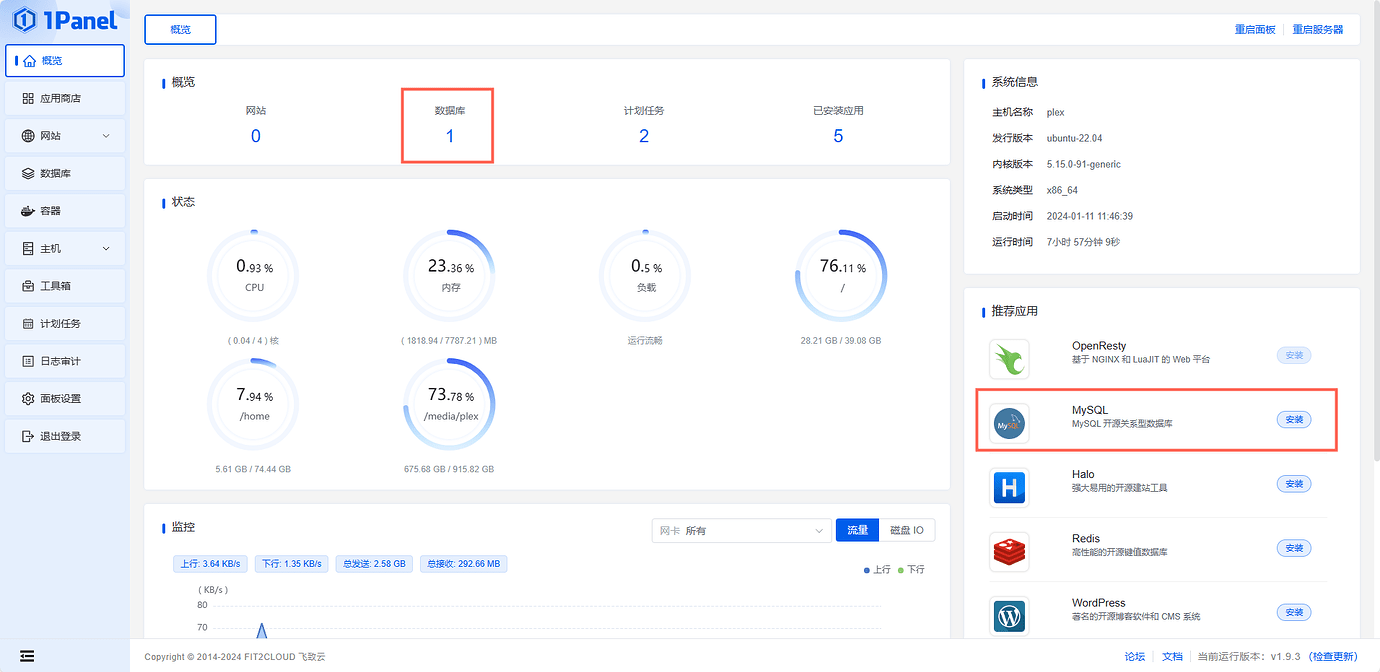Click the 主机 server icon
The width and height of the screenshot is (1380, 672).
(28, 248)
